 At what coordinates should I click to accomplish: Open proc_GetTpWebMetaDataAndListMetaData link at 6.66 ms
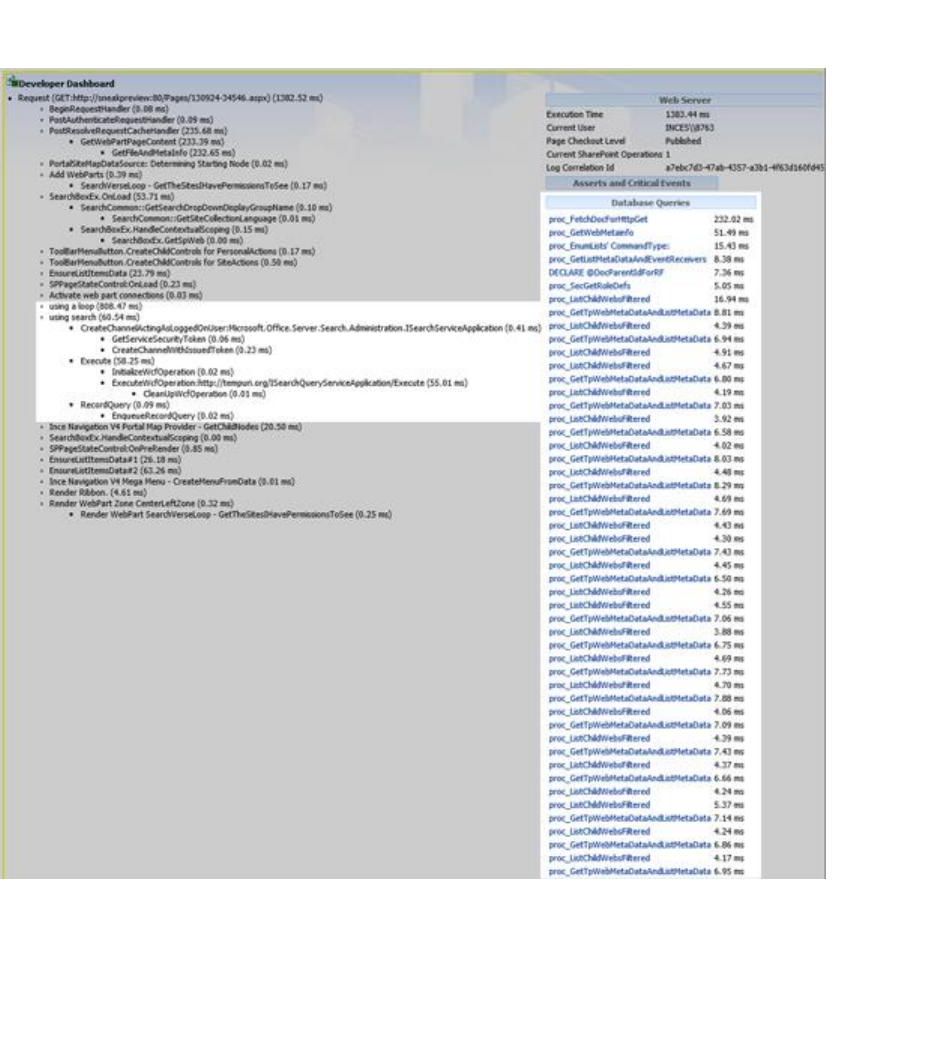[630, 778]
